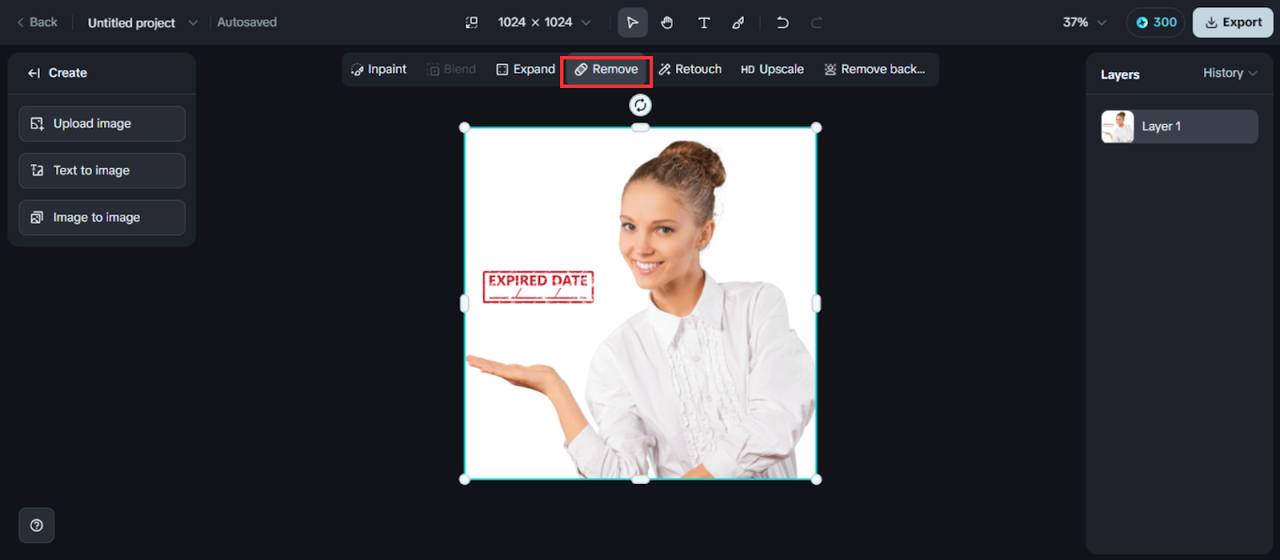The image size is (1280, 560).
Task: Undo the last action
Action: (782, 22)
